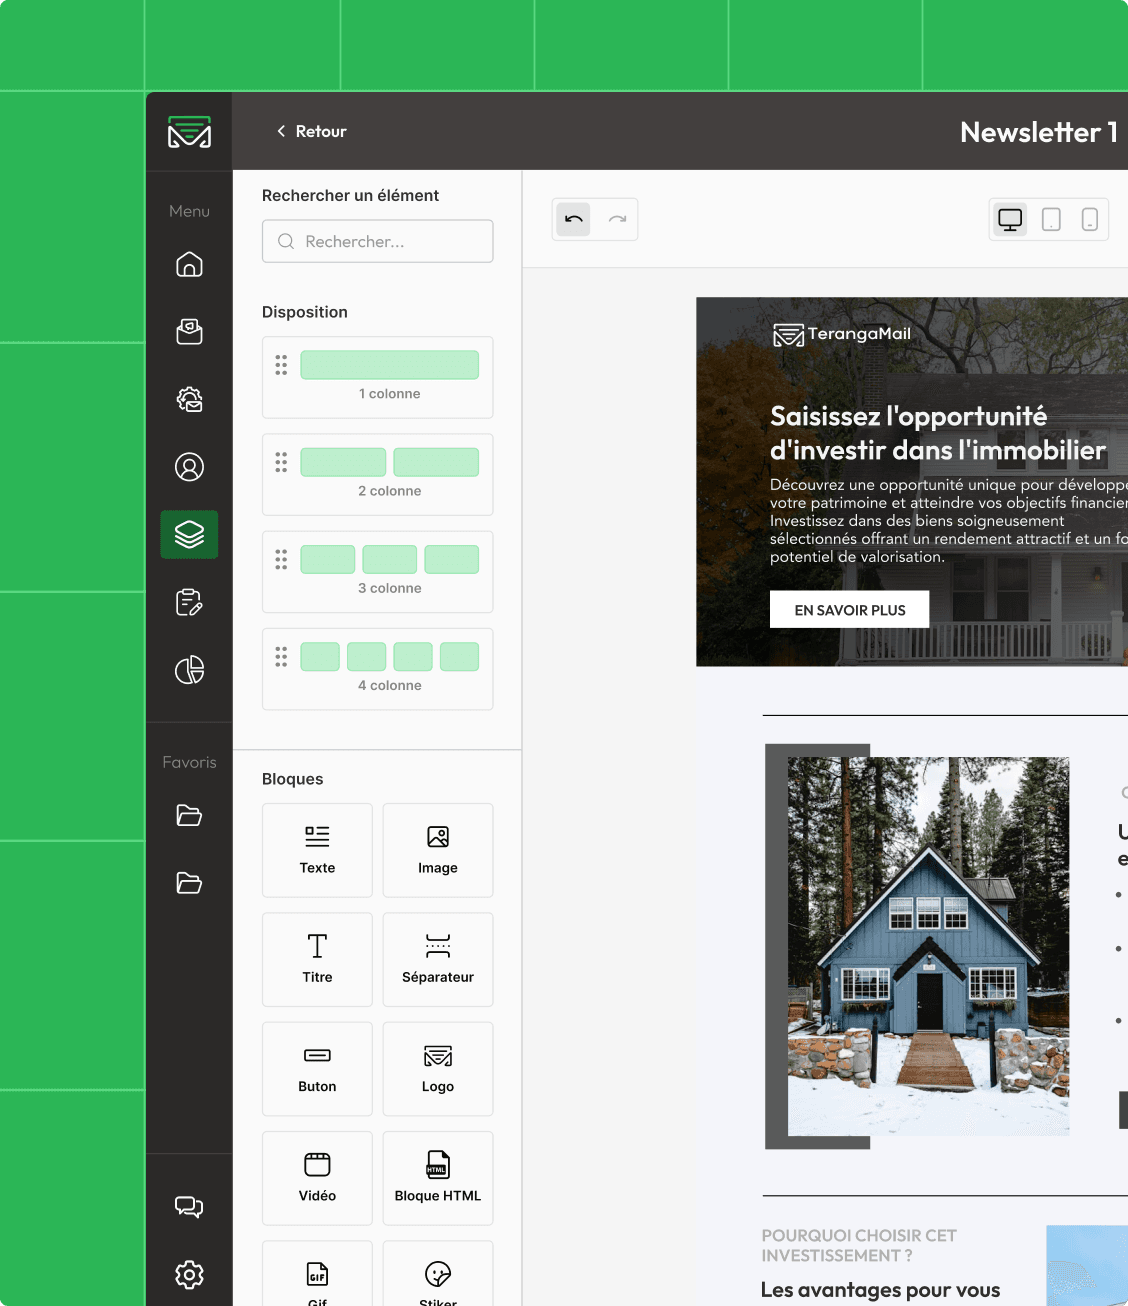Select the Bloque HTML block
The height and width of the screenshot is (1306, 1128).
coord(437,1178)
